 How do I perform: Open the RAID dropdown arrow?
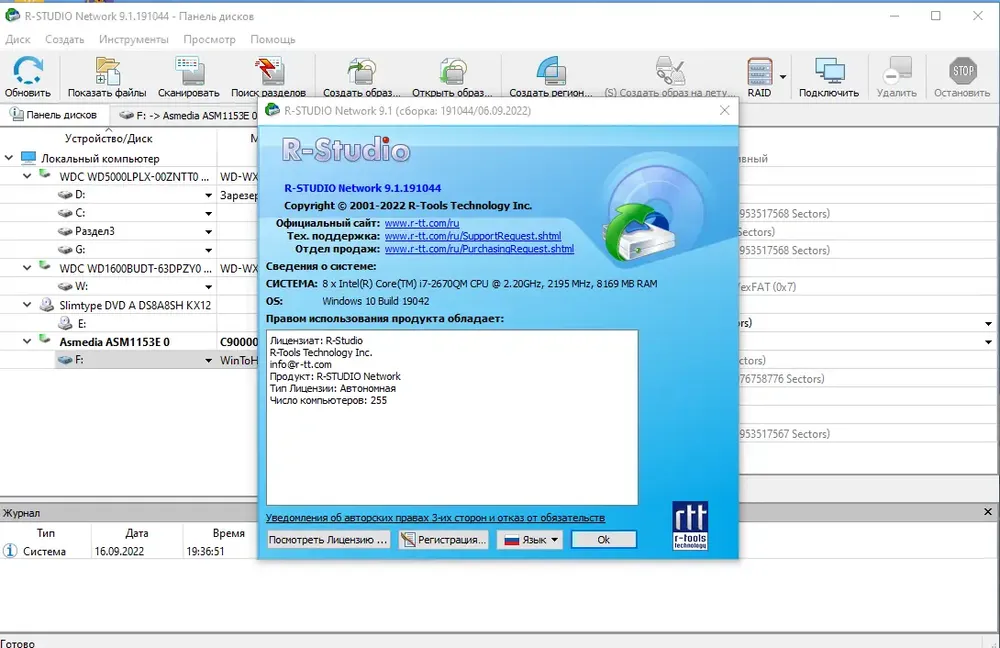[783, 77]
